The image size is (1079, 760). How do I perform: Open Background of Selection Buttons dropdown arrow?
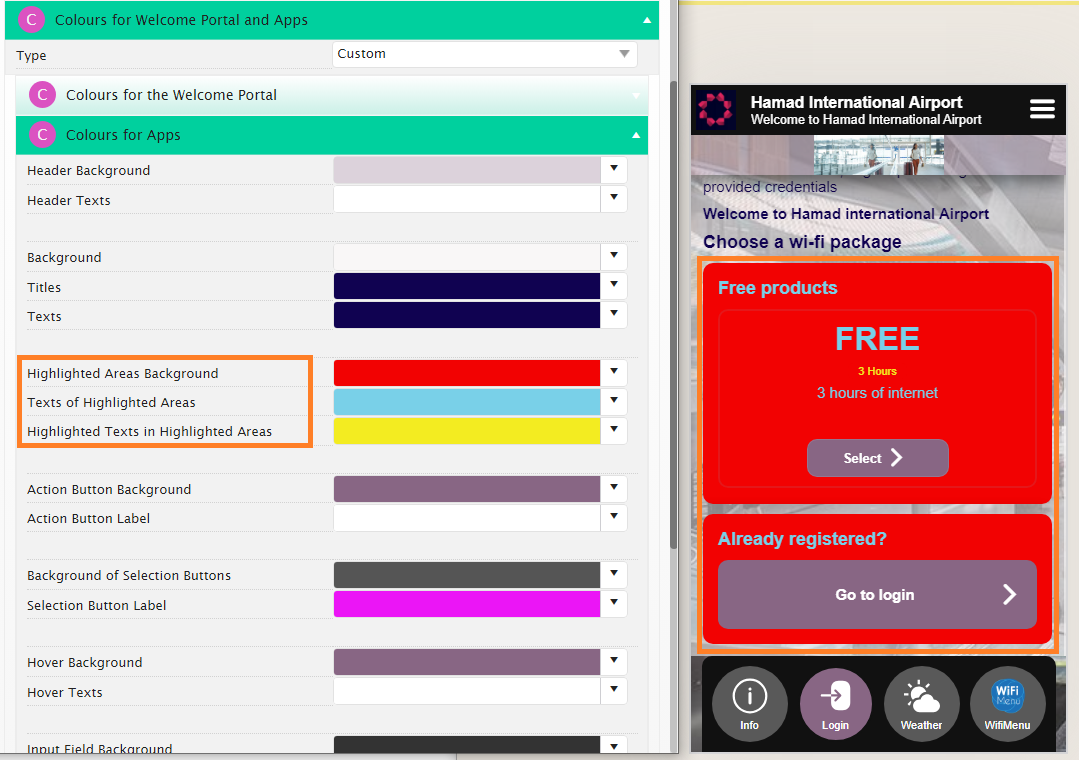point(614,575)
